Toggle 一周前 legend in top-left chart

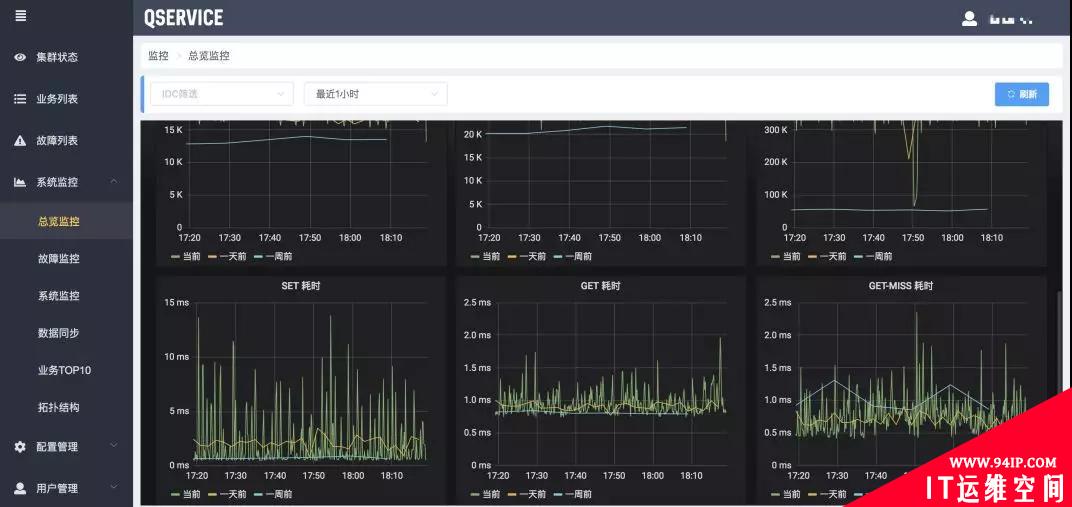[x=273, y=256]
